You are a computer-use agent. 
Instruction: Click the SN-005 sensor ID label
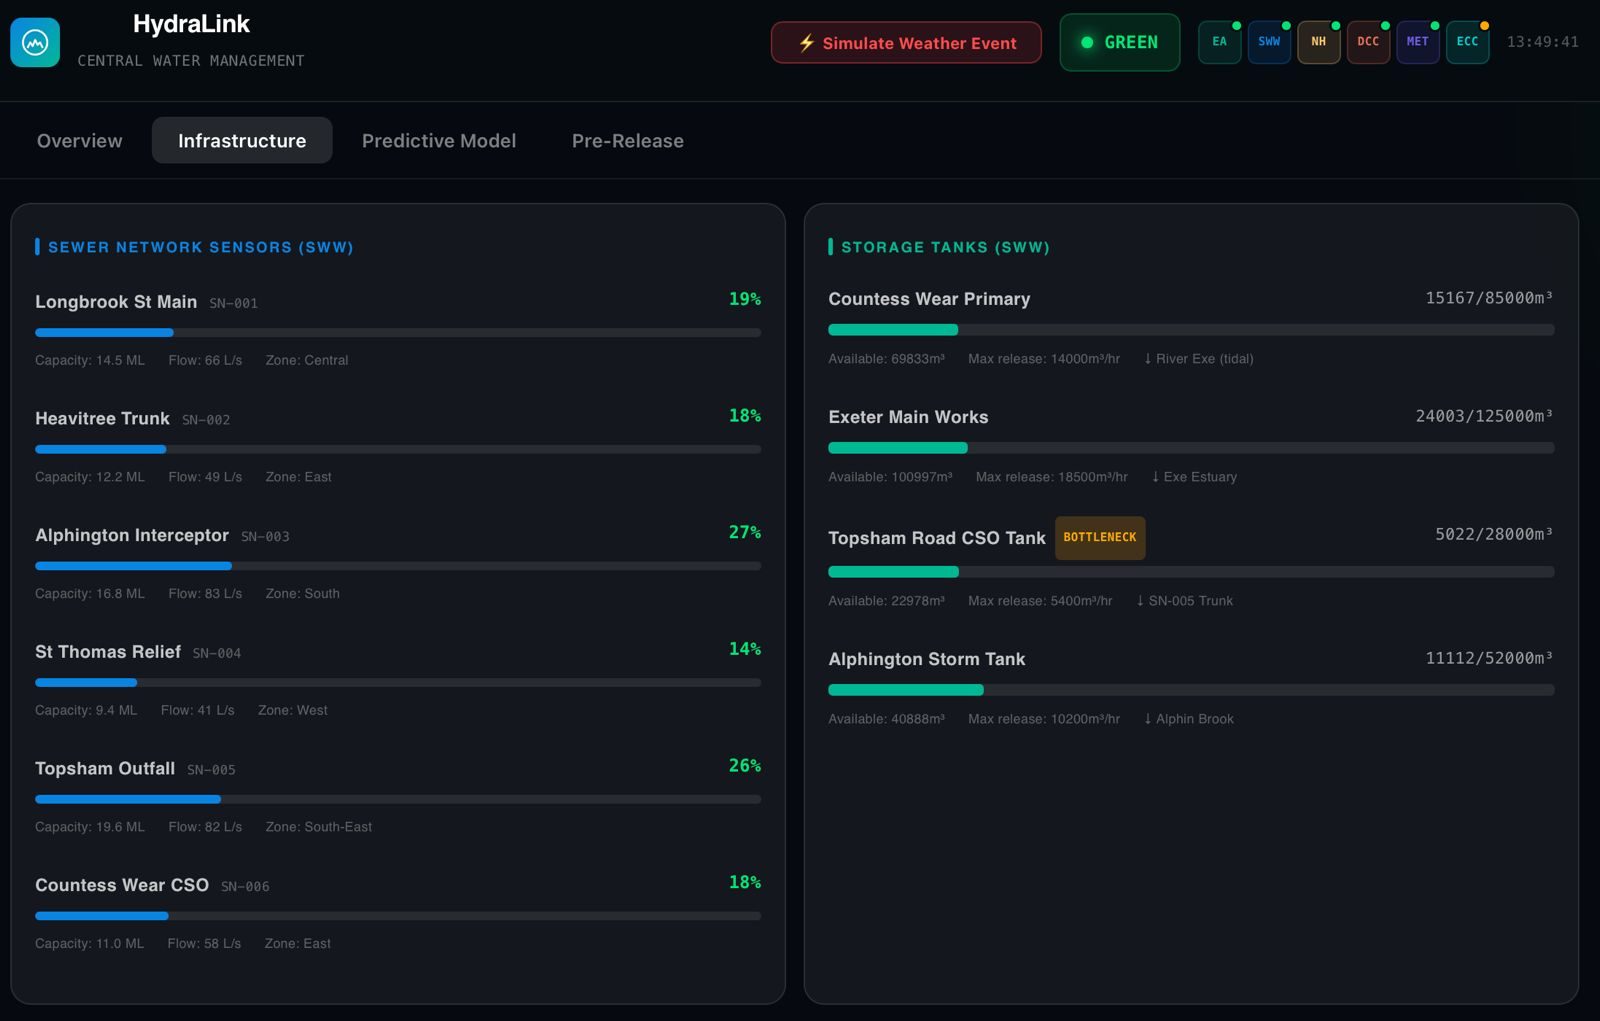[x=211, y=770]
